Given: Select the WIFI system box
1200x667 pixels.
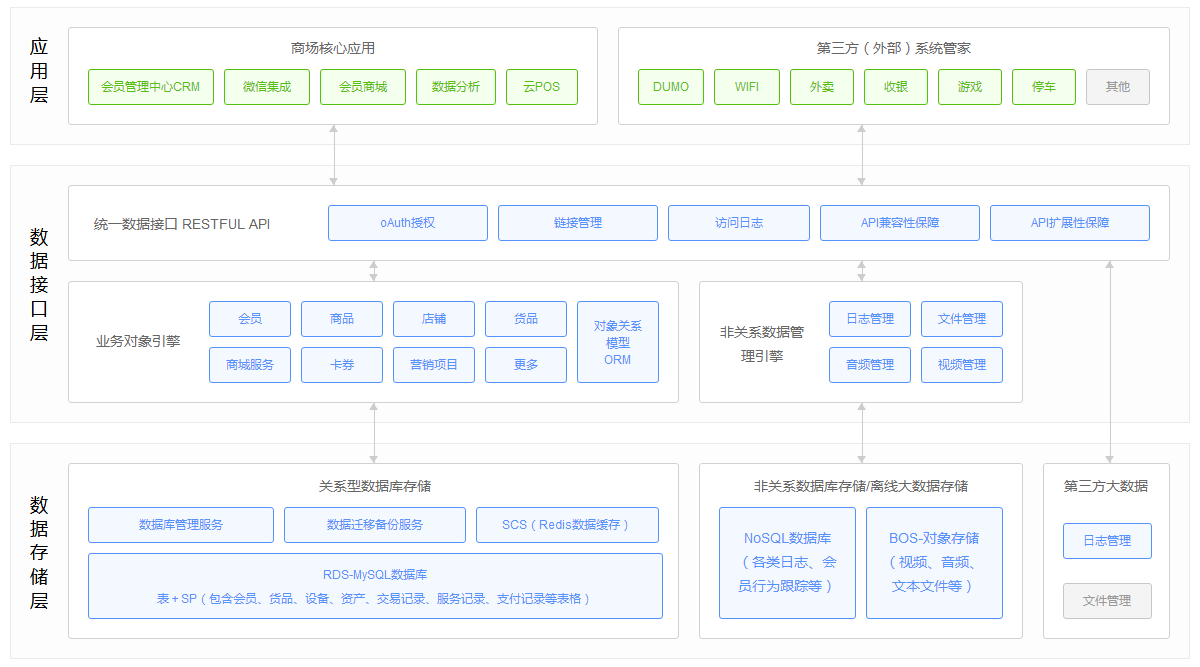Looking at the screenshot, I should 746,87.
